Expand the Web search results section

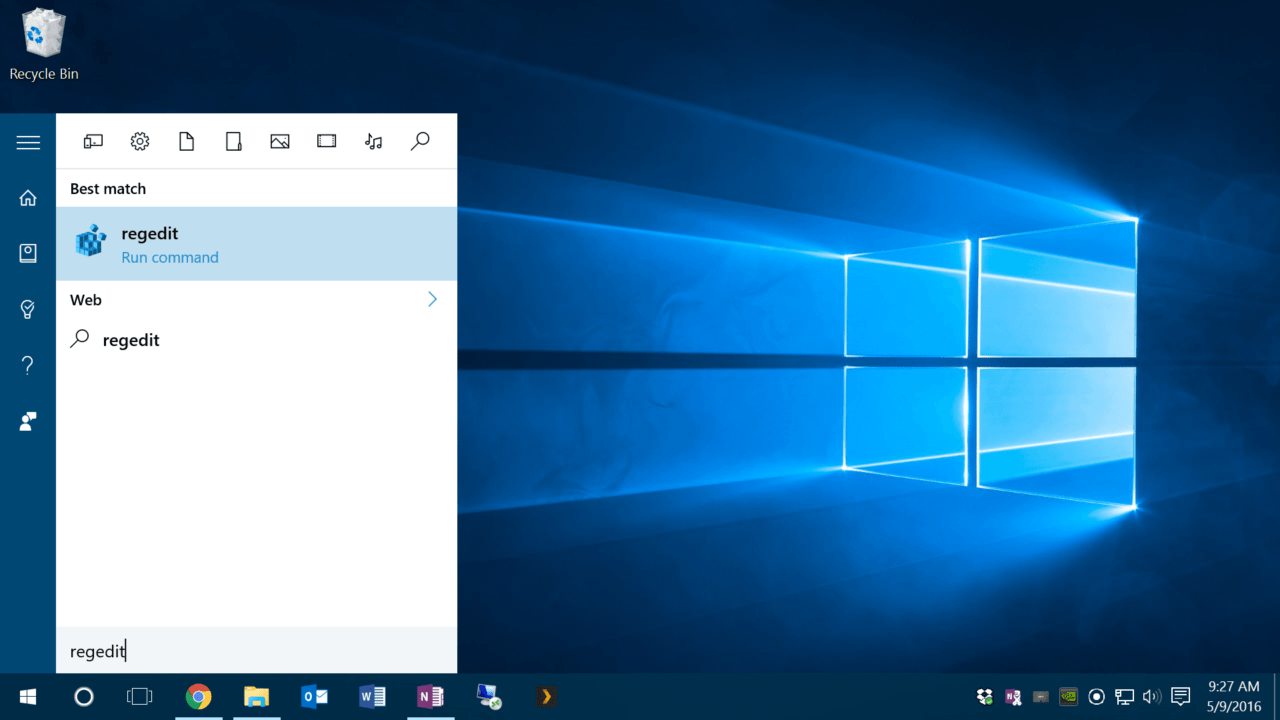tap(431, 299)
